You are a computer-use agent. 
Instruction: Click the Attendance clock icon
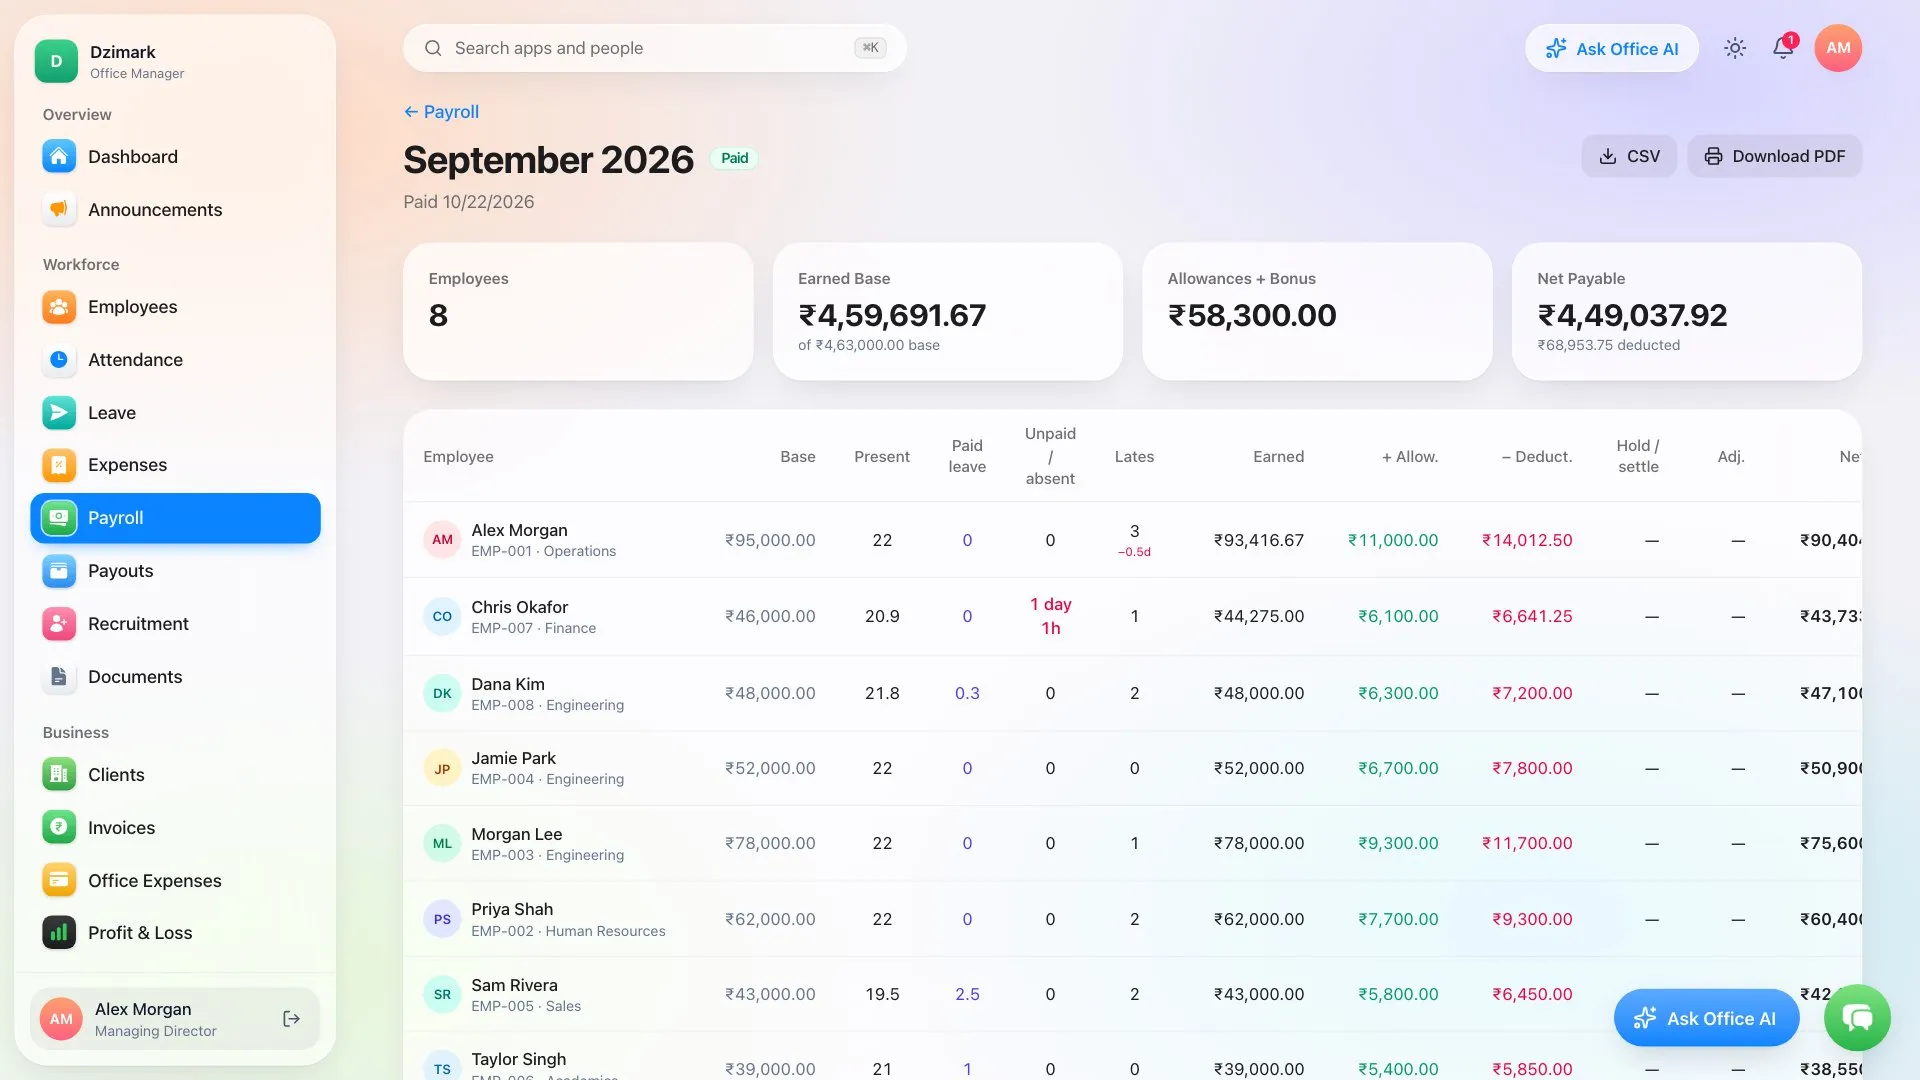pyautogui.click(x=59, y=360)
